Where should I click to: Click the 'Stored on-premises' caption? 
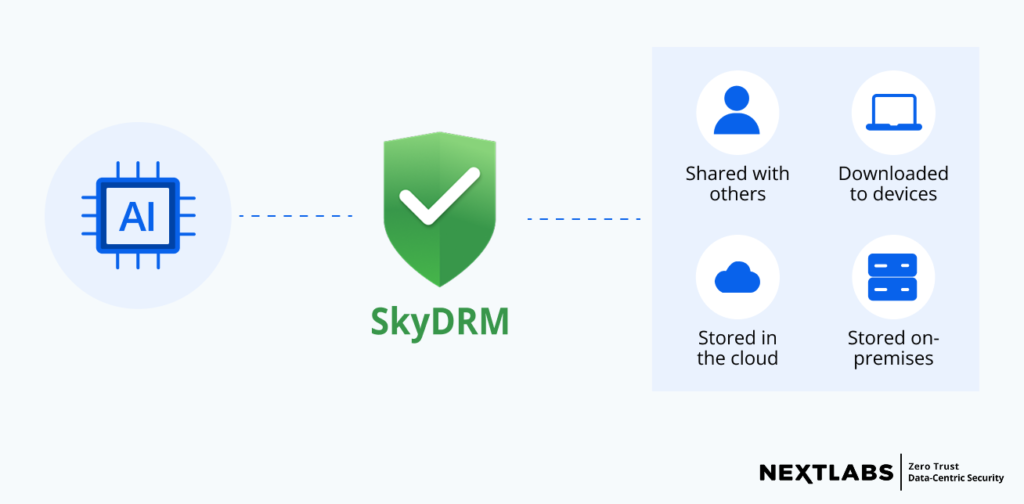[893, 348]
